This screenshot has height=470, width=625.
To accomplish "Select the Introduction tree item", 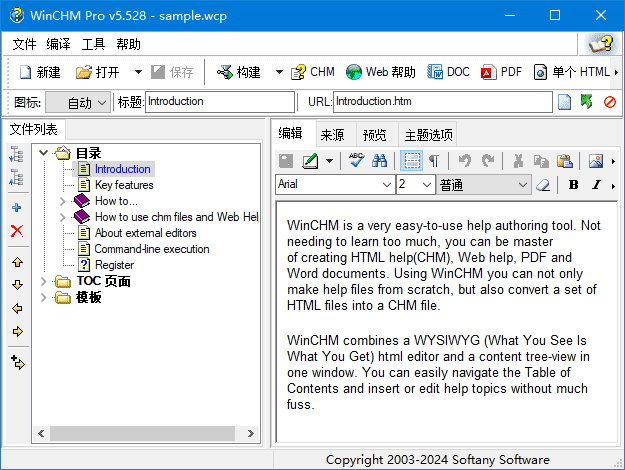I will point(122,169).
